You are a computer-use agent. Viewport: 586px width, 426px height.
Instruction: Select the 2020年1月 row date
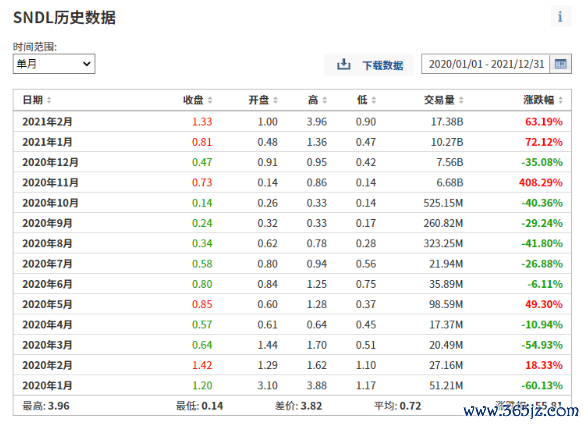point(47,385)
